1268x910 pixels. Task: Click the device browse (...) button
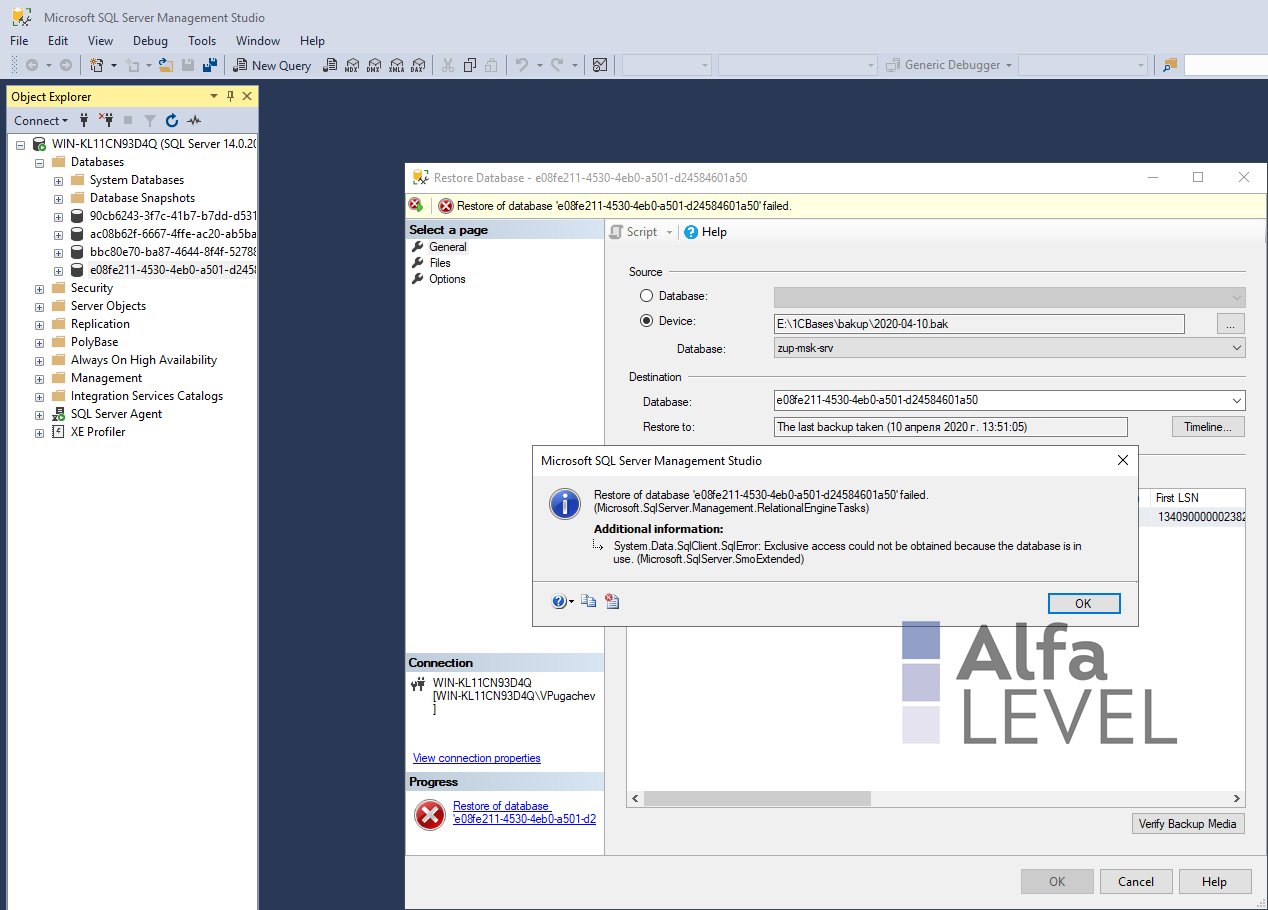point(1231,323)
